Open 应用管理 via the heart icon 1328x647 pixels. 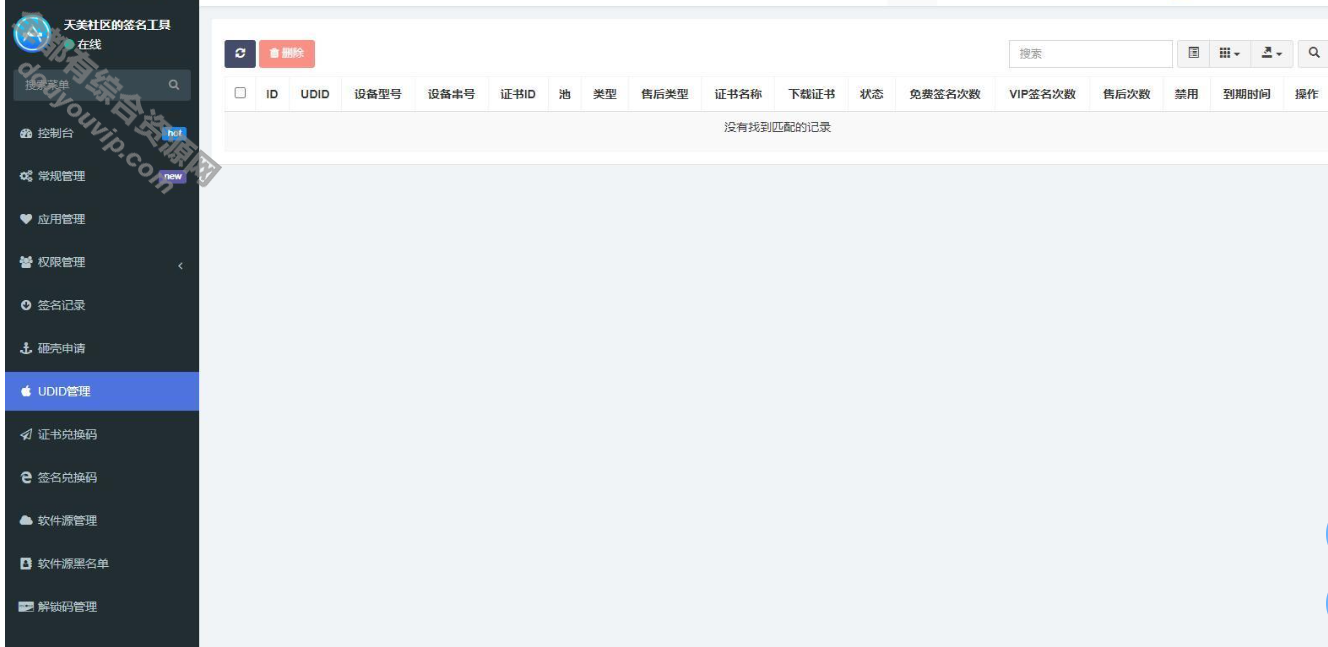point(27,219)
